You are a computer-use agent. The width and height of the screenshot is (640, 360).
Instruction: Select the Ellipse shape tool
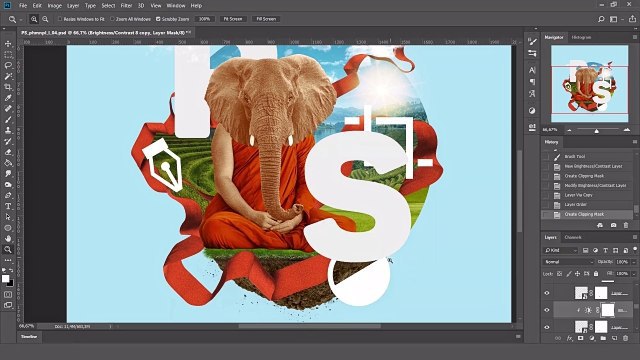point(8,228)
